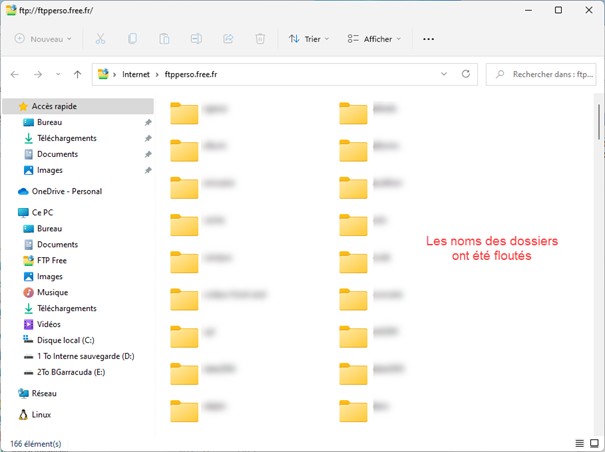Click the Rechercher dans search field
Image resolution: width=605 pixels, height=452 pixels.
click(x=541, y=74)
